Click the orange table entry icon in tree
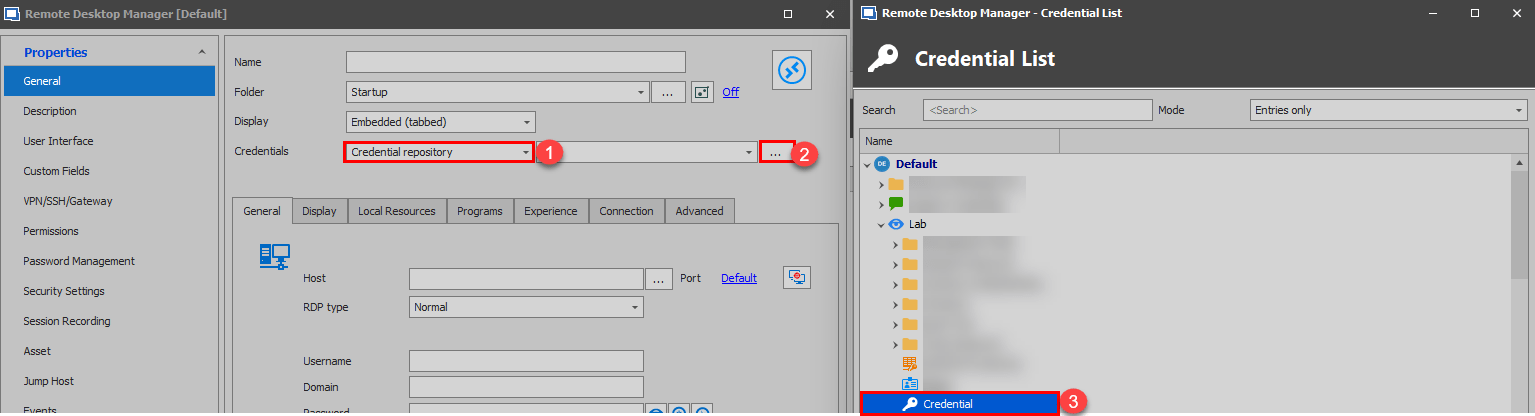Screen dimensions: 1535x416 coord(910,364)
